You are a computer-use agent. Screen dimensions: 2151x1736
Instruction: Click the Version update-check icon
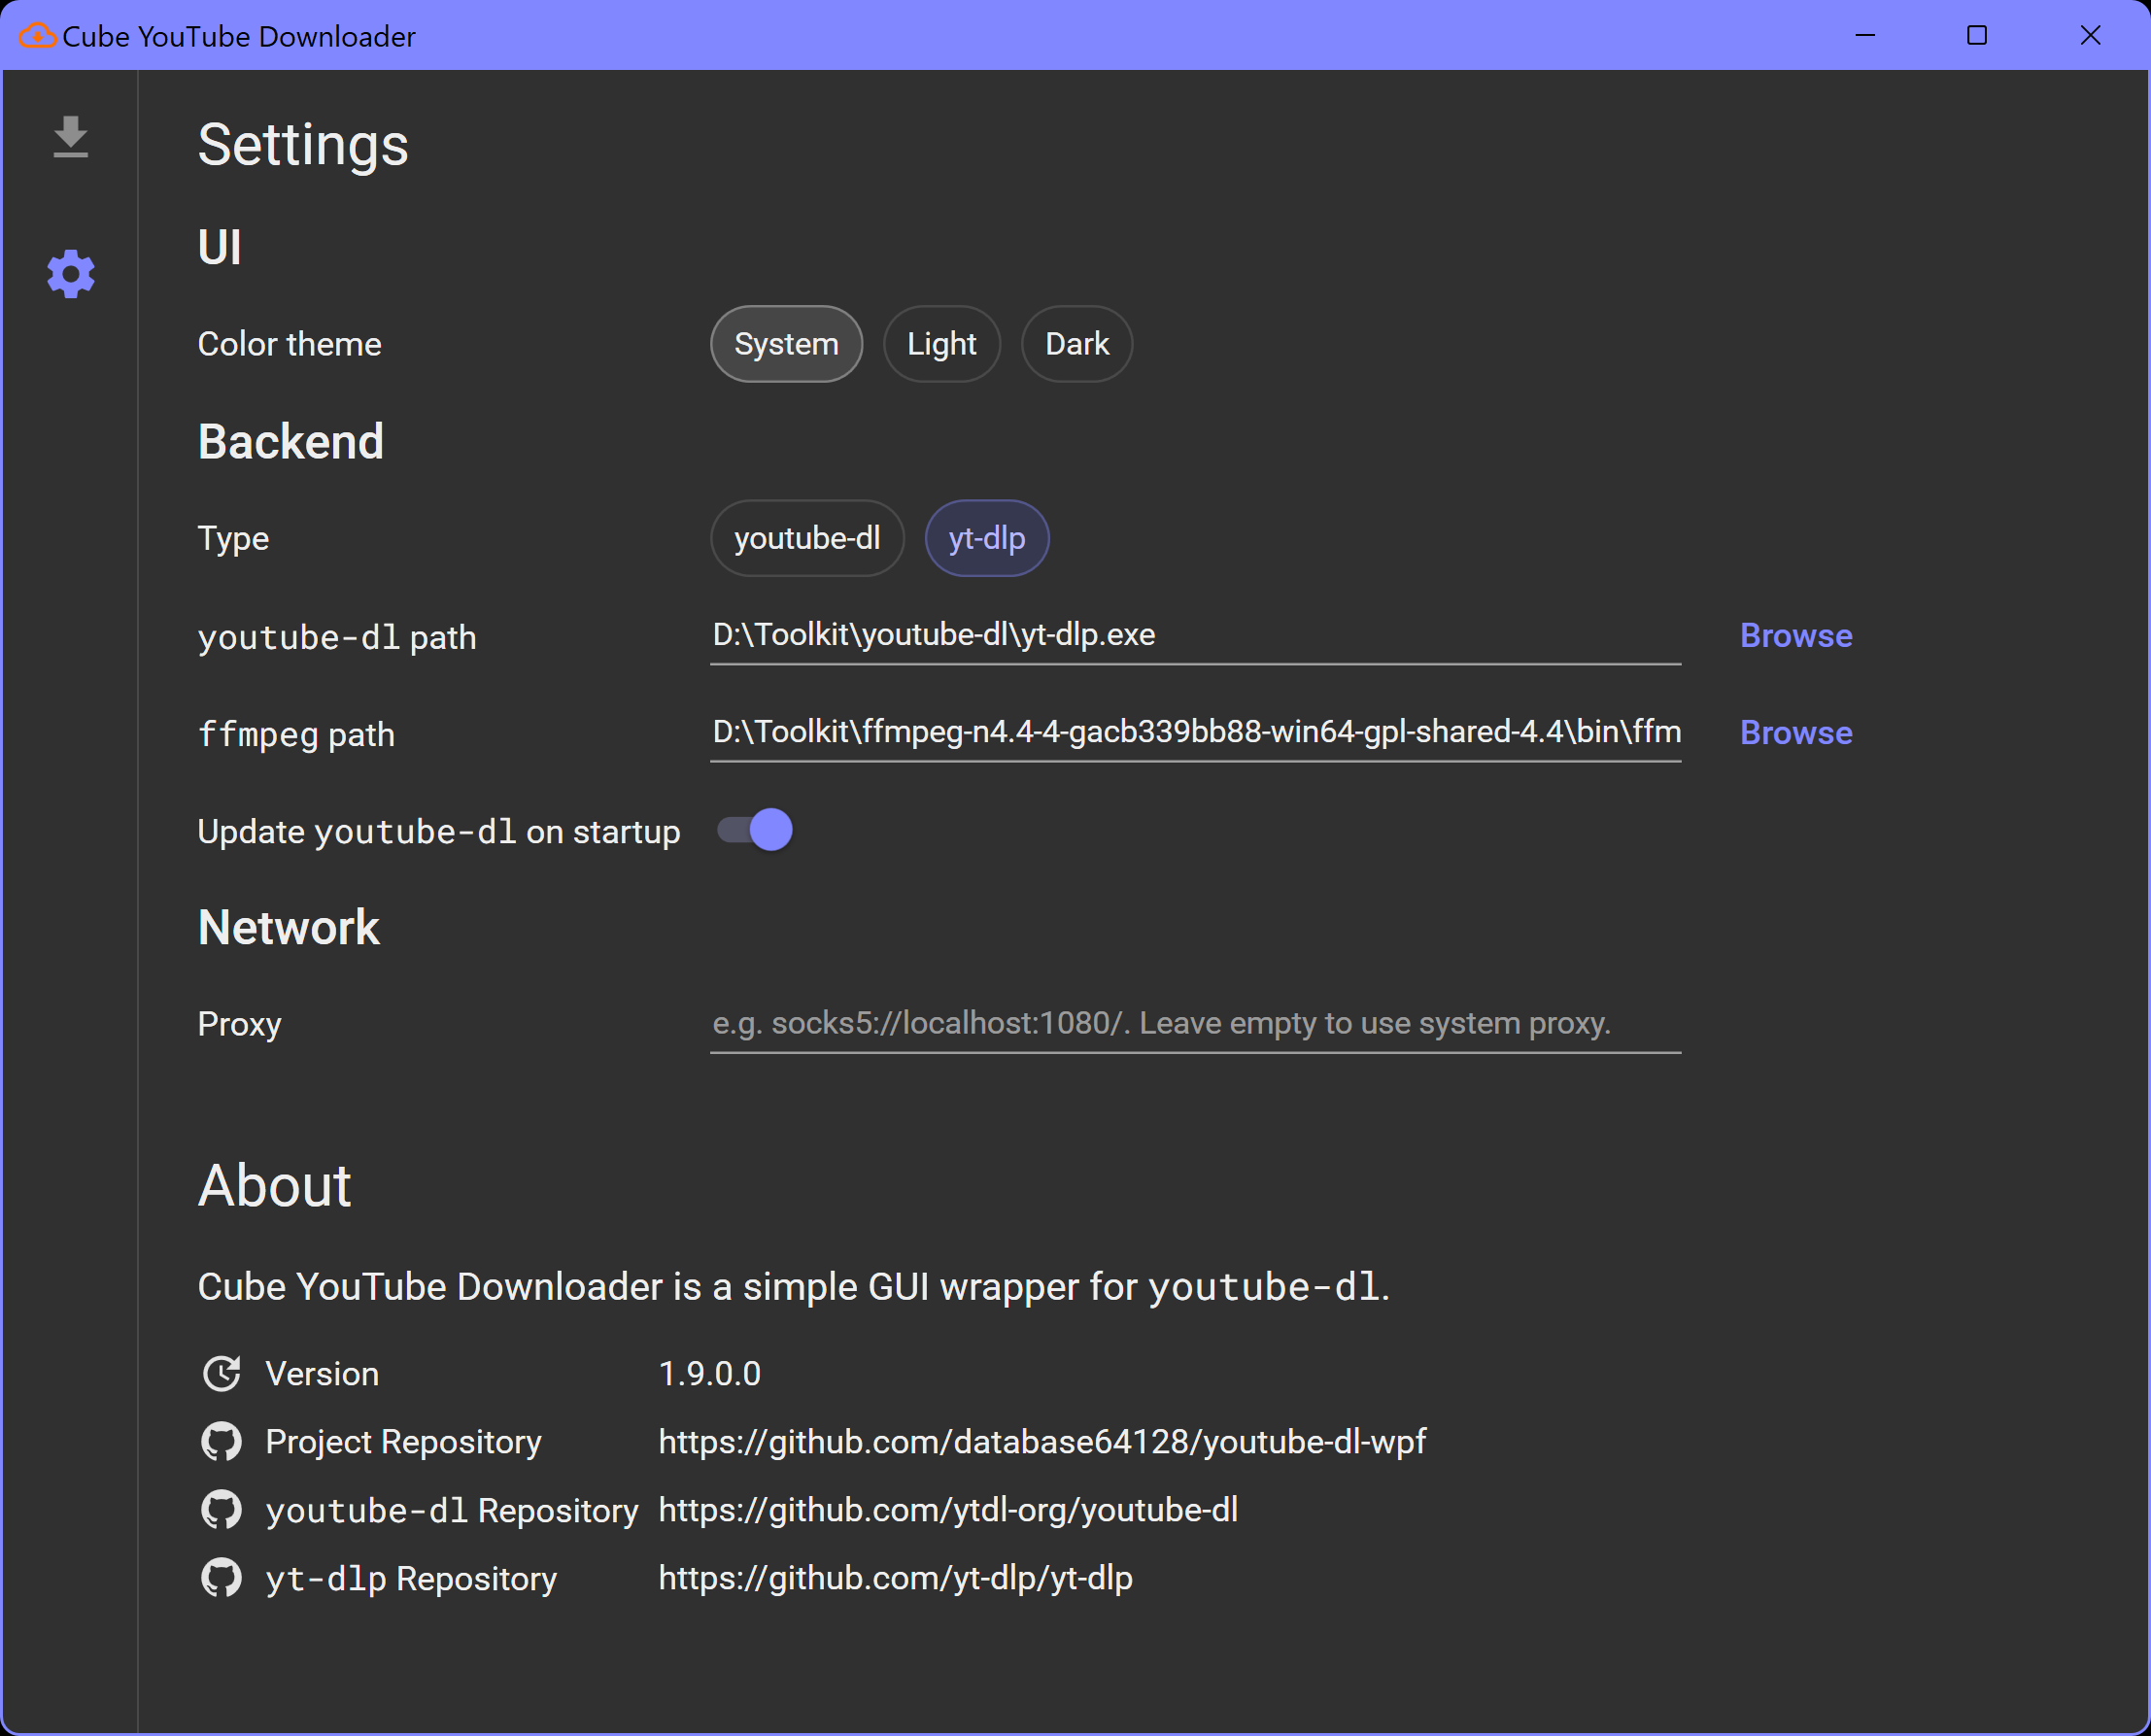(x=221, y=1374)
